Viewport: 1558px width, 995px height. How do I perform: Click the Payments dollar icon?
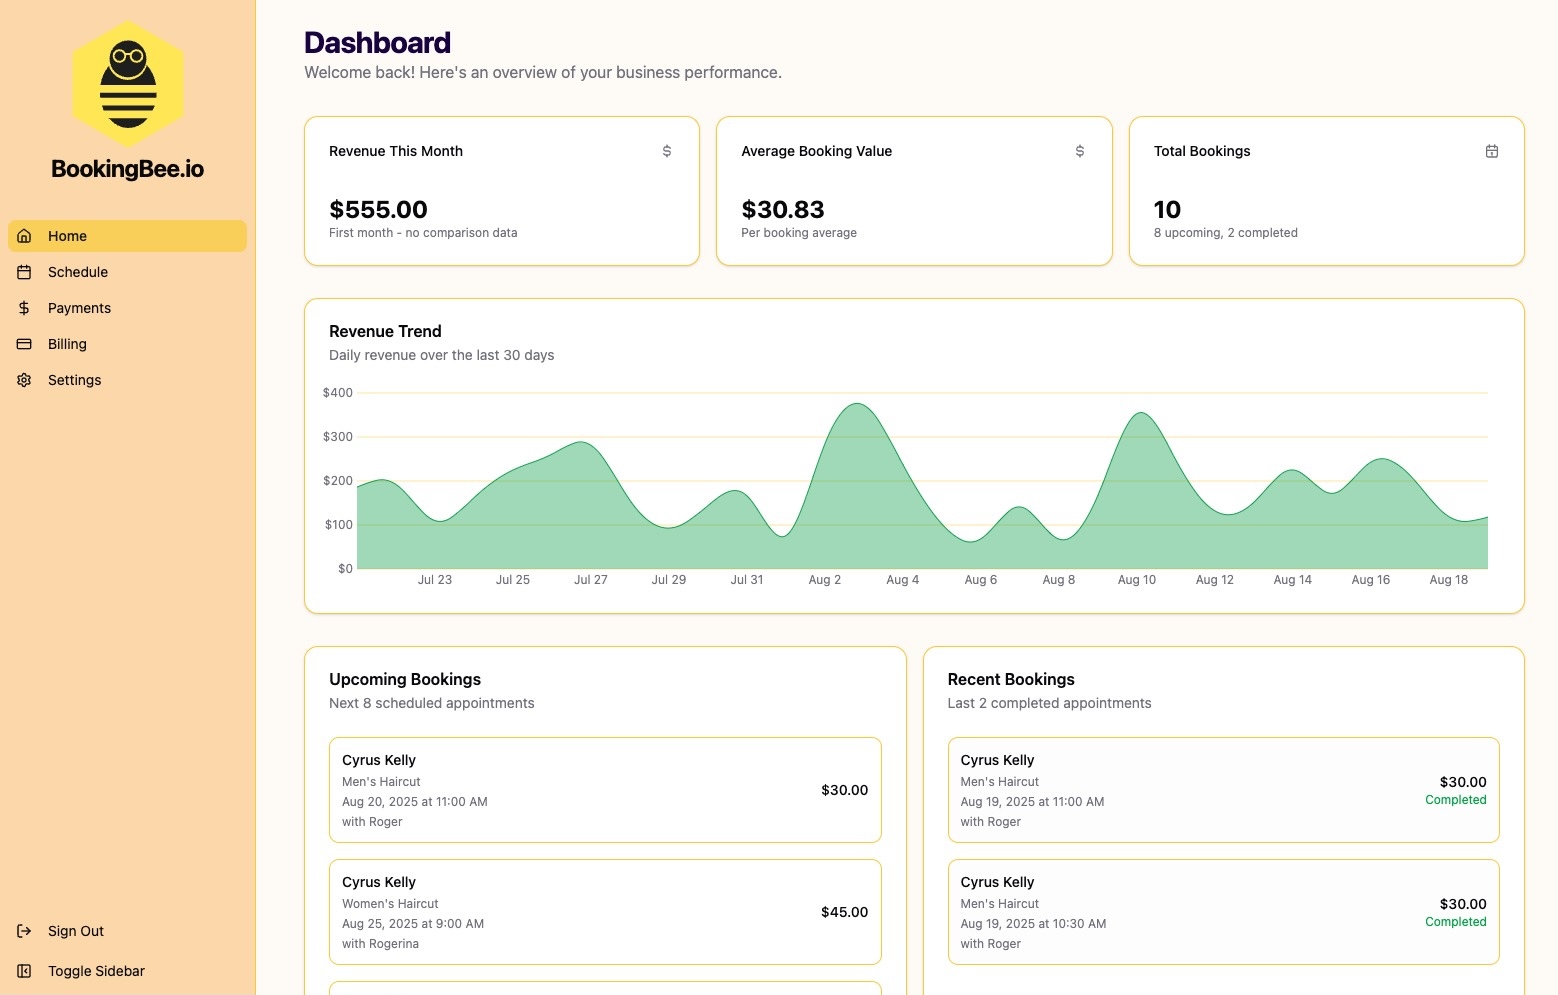click(25, 308)
